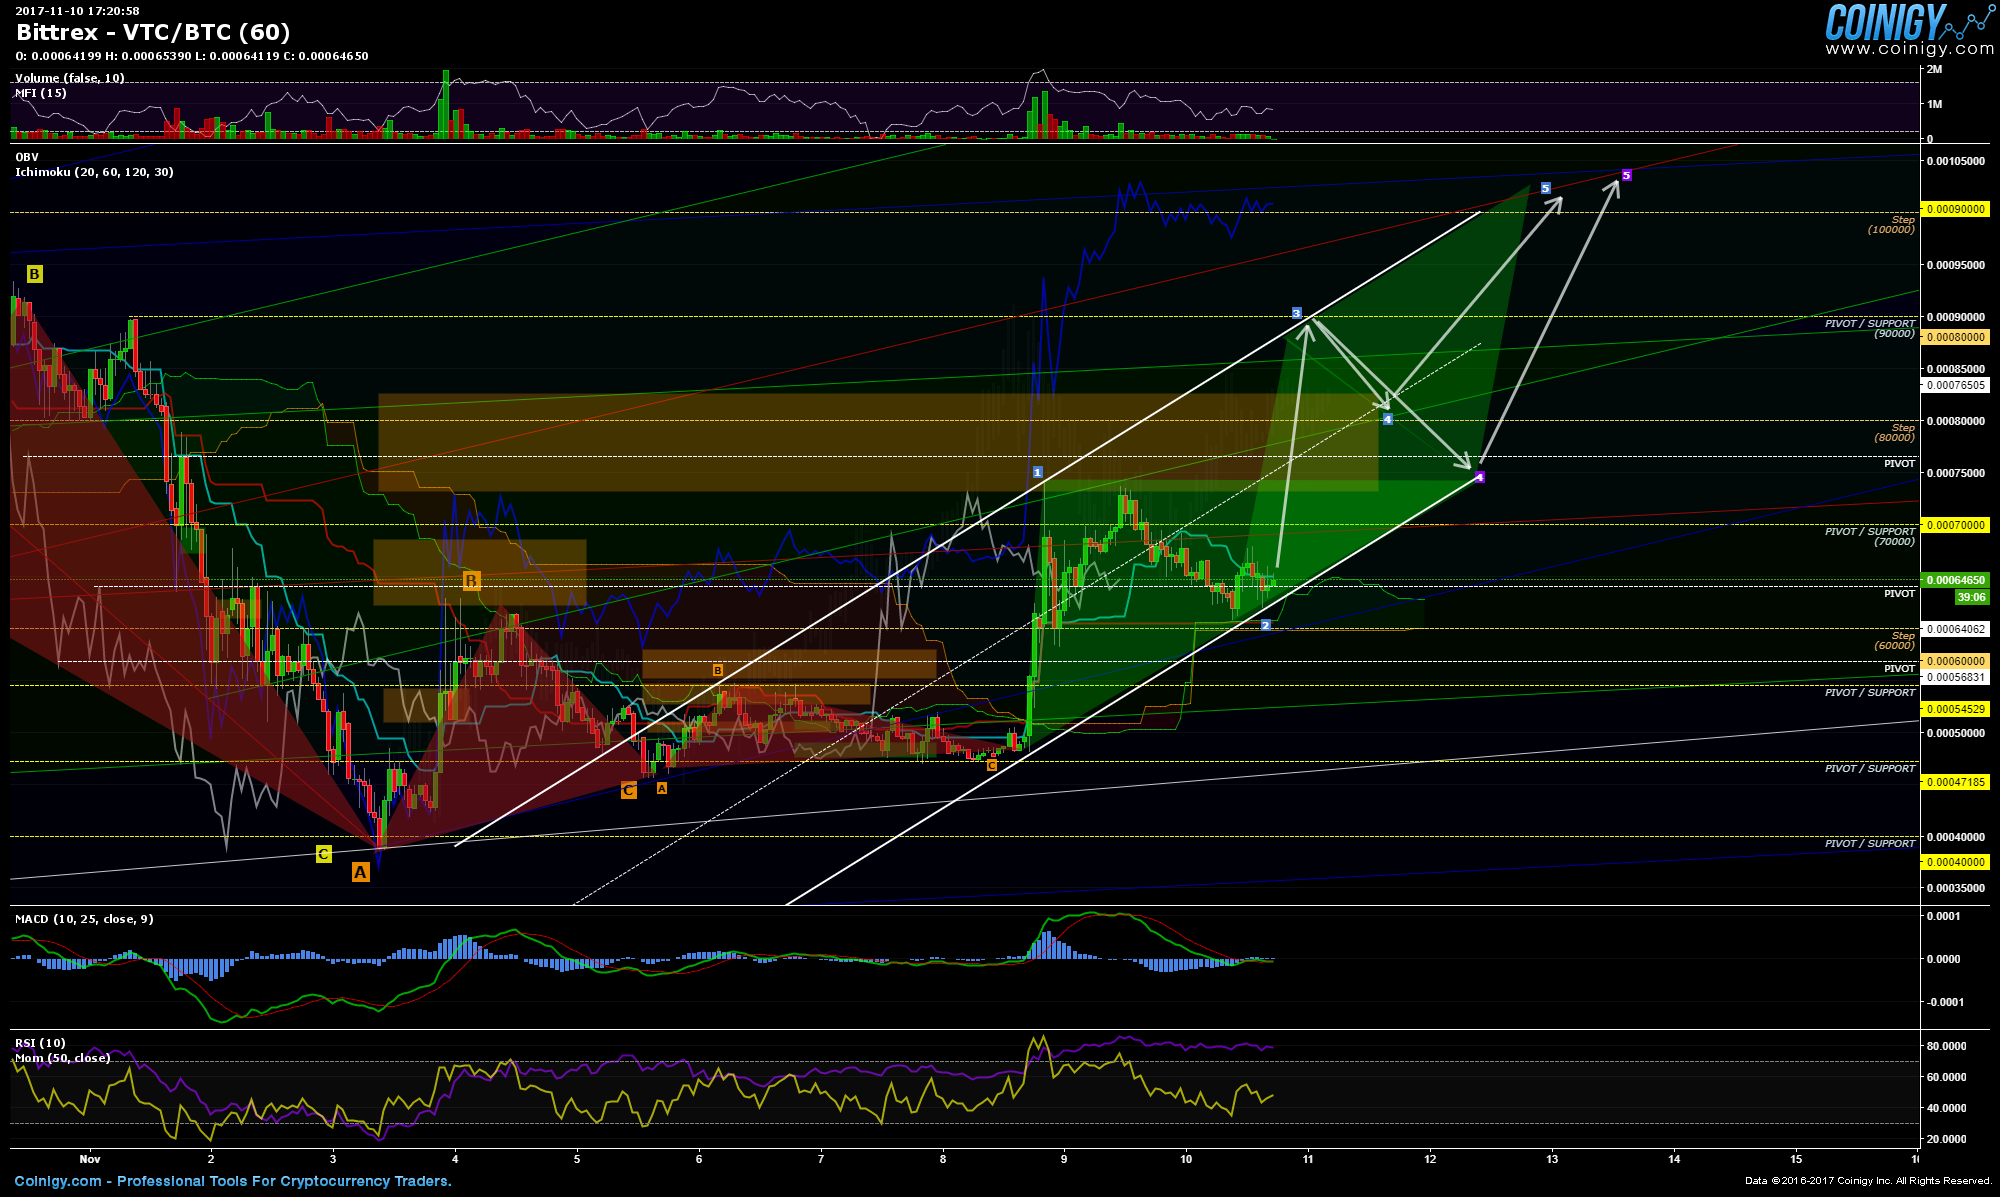Screen dimensions: 2000x1197
Task: Click the PIVOT / SUPPORT (70000) label
Action: [x=1870, y=536]
